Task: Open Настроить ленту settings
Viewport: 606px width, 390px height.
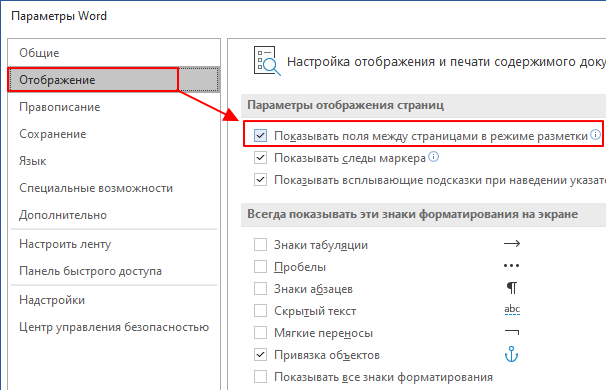Action: click(114, 244)
